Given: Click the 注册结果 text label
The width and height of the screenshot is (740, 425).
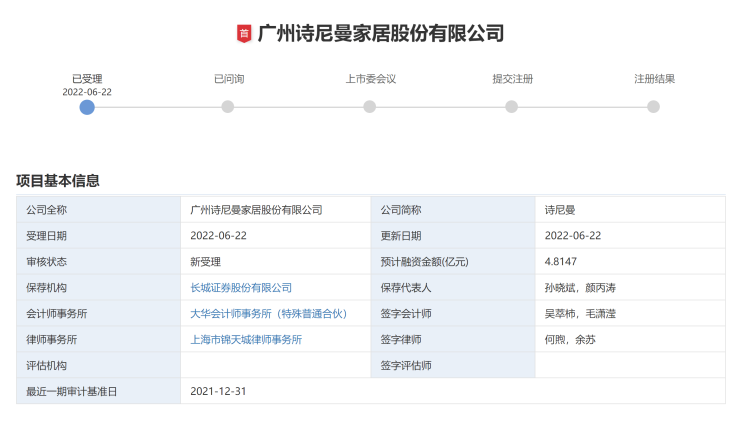Looking at the screenshot, I should tap(654, 78).
